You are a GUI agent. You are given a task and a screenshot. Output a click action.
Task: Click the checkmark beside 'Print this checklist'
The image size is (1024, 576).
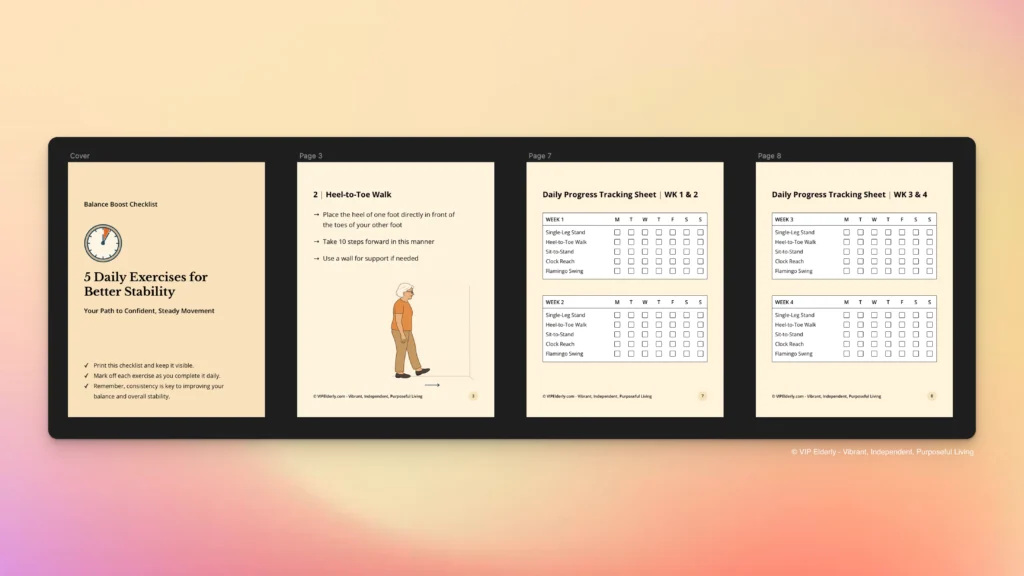(x=87, y=366)
